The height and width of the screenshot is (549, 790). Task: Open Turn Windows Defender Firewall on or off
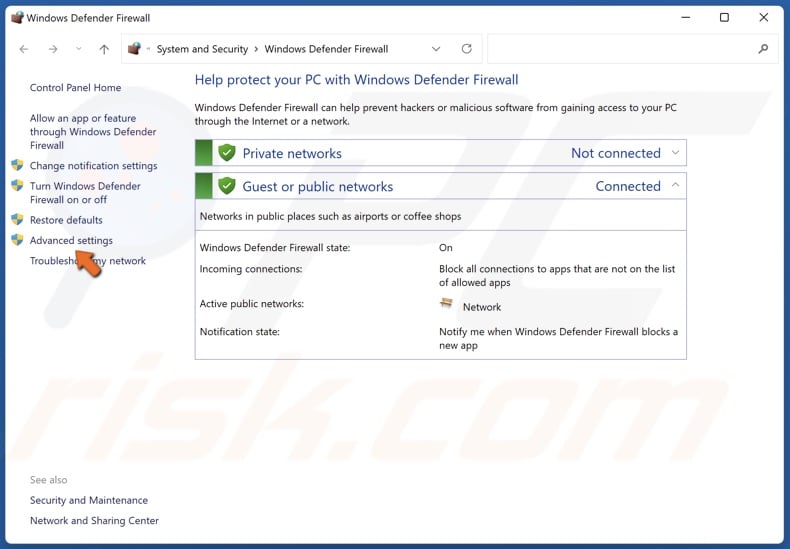(85, 193)
